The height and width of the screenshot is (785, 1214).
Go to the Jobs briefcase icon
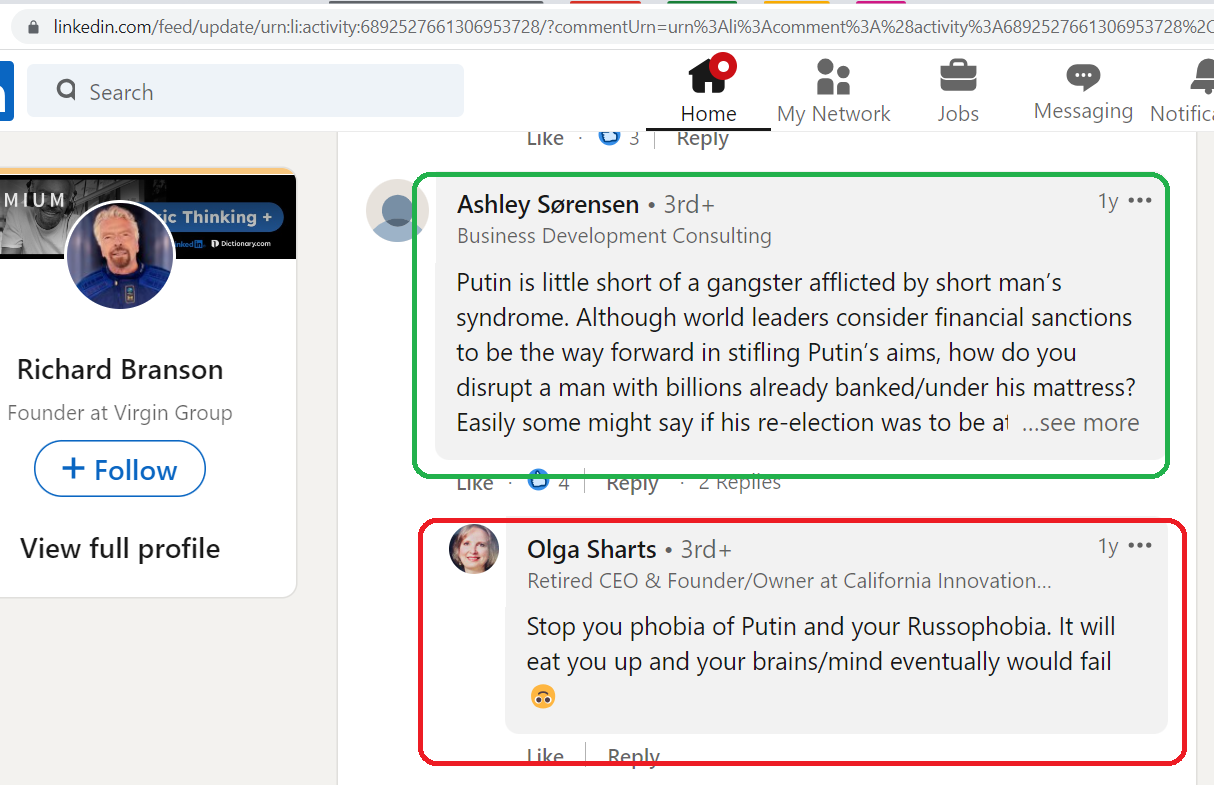tap(958, 77)
